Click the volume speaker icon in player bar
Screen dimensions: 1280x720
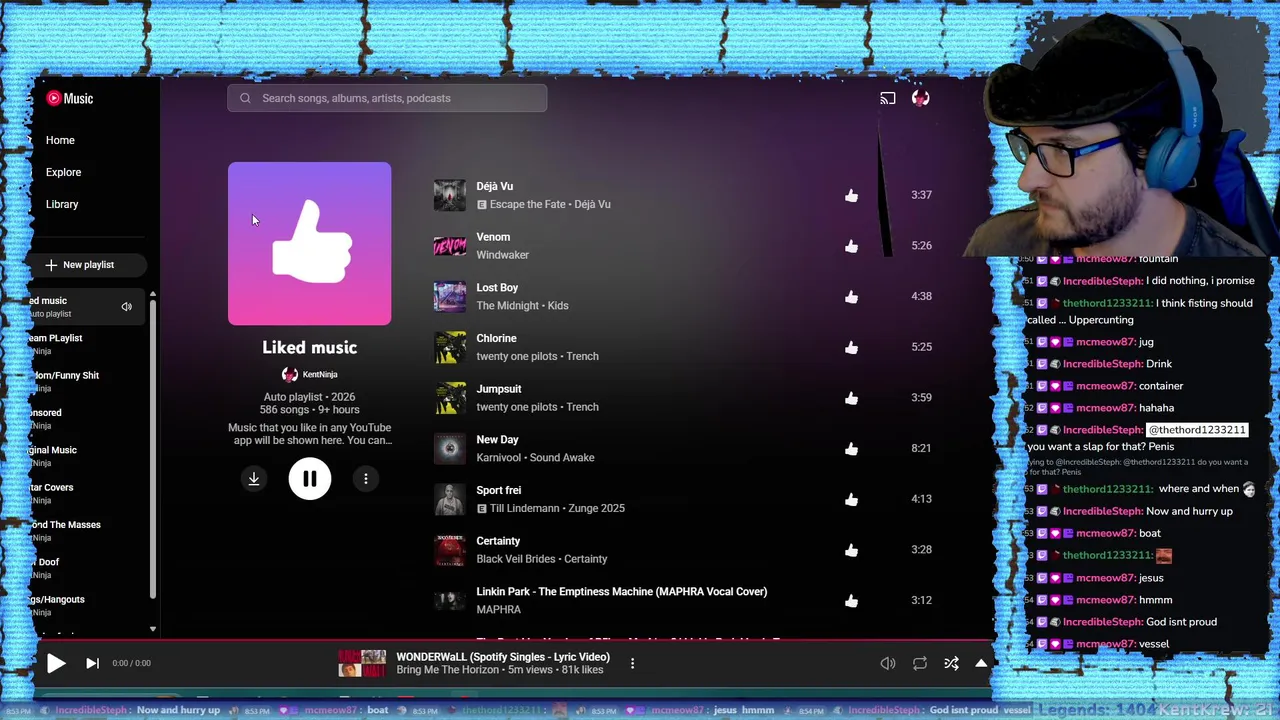click(888, 663)
